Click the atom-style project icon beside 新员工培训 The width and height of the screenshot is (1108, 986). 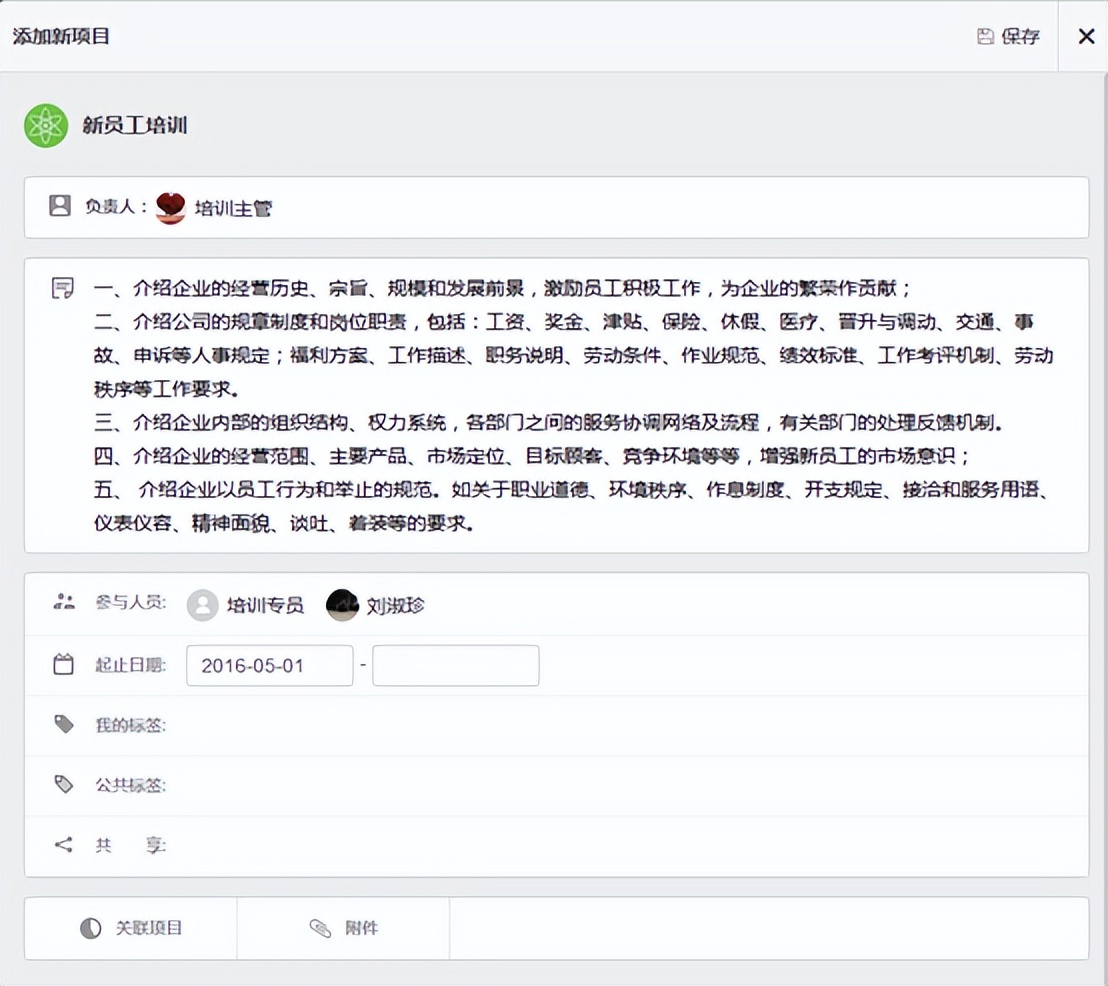[x=46, y=126]
